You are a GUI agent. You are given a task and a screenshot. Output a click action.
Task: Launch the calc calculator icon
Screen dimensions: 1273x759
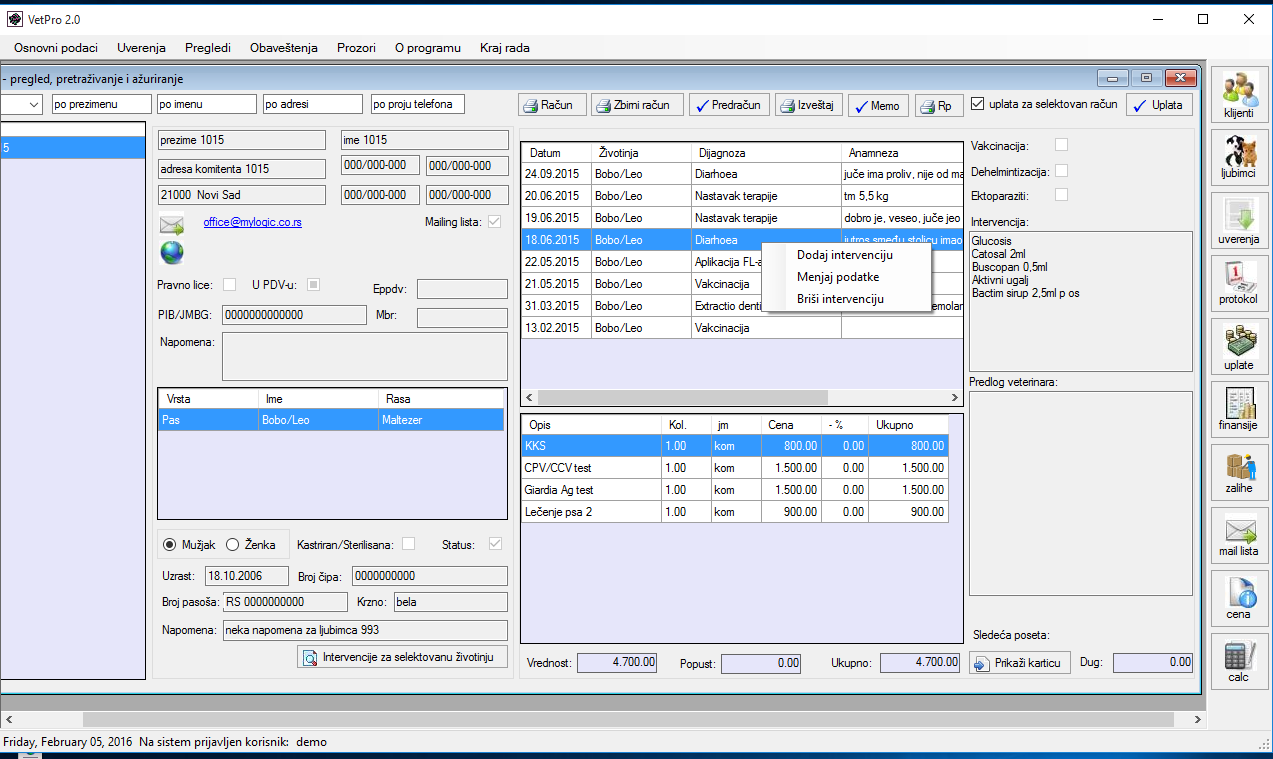[x=1238, y=660]
